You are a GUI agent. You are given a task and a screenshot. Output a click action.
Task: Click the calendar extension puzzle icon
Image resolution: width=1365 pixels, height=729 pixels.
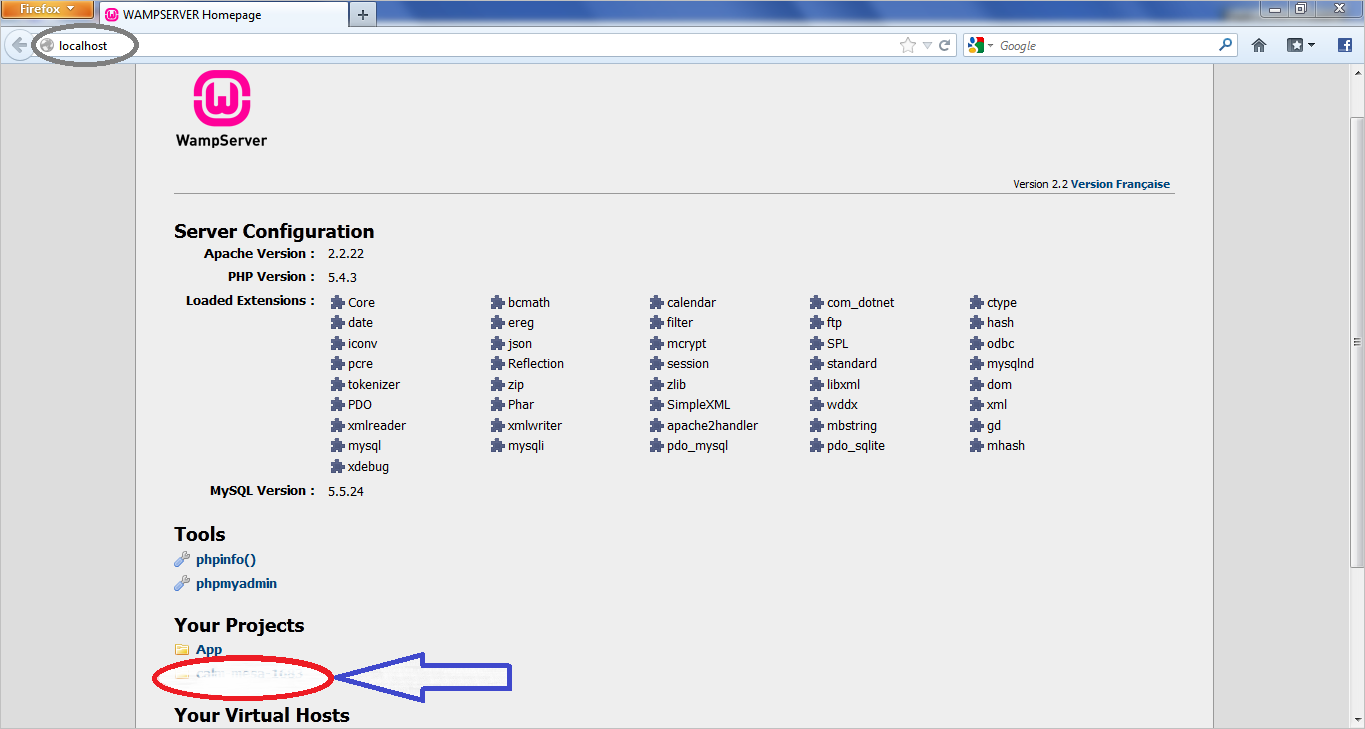click(x=657, y=302)
